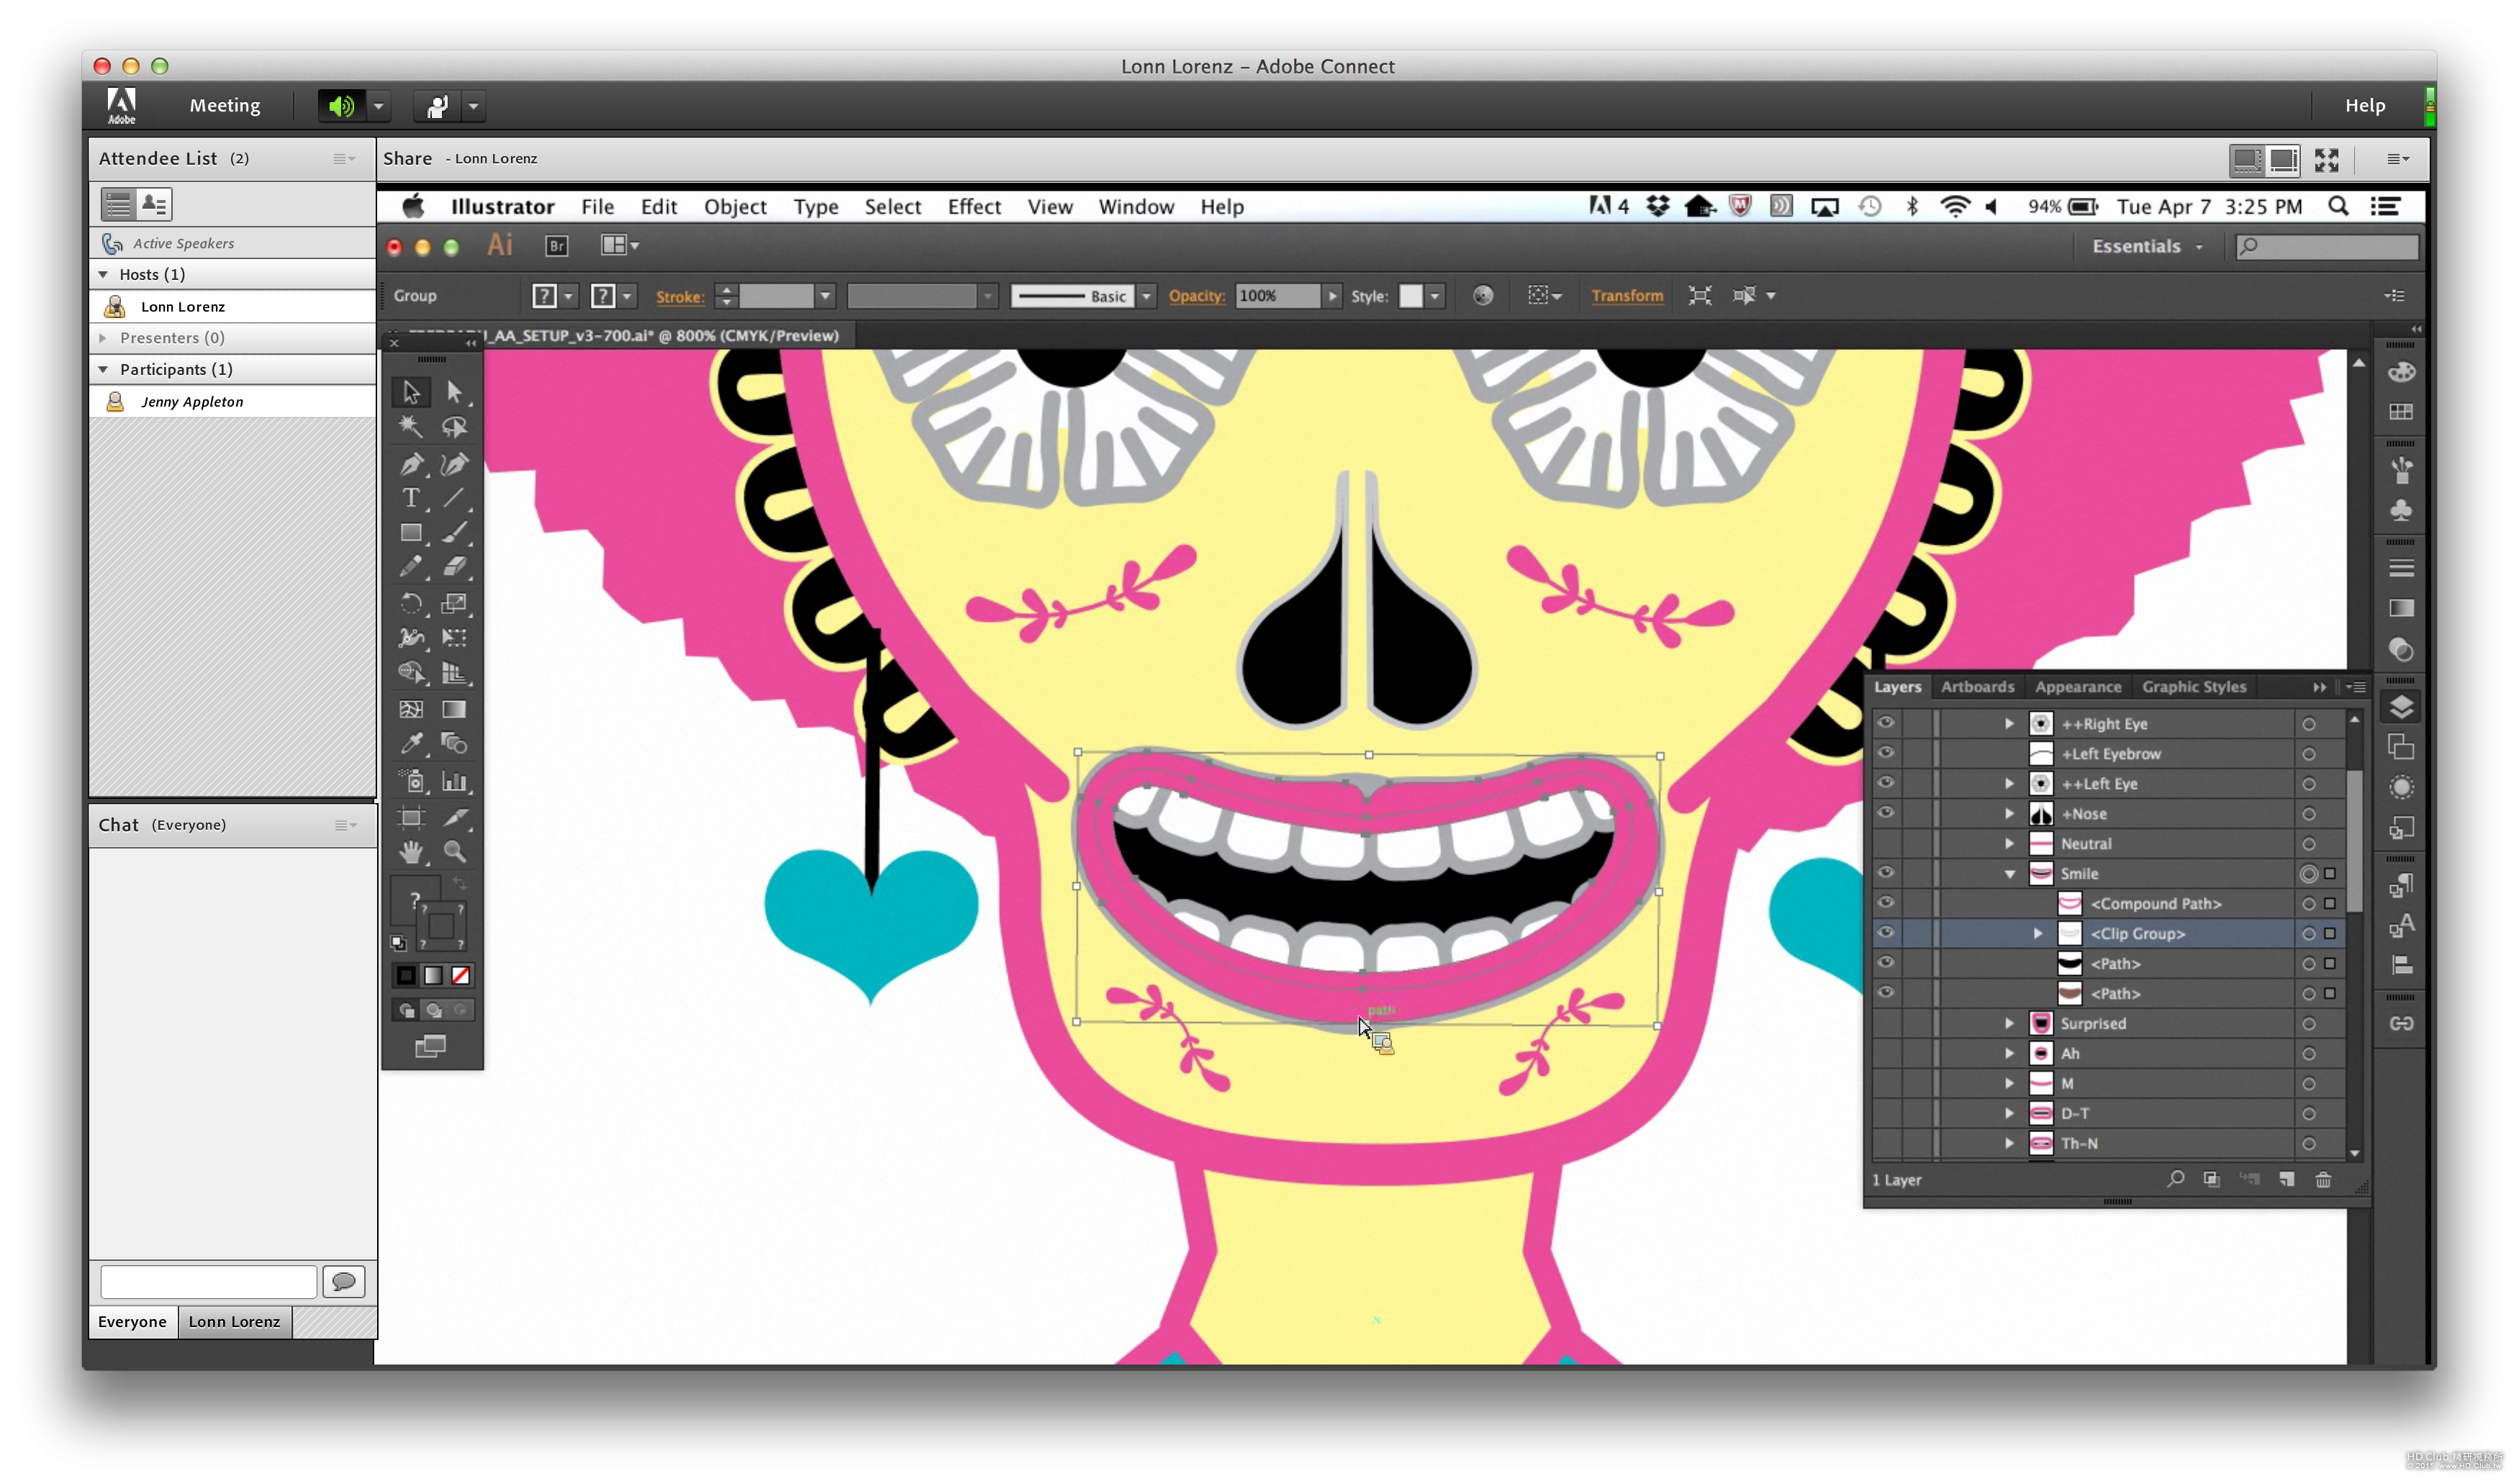Select the Rotate tool
Screen dimensions: 2519x1484
tap(411, 603)
